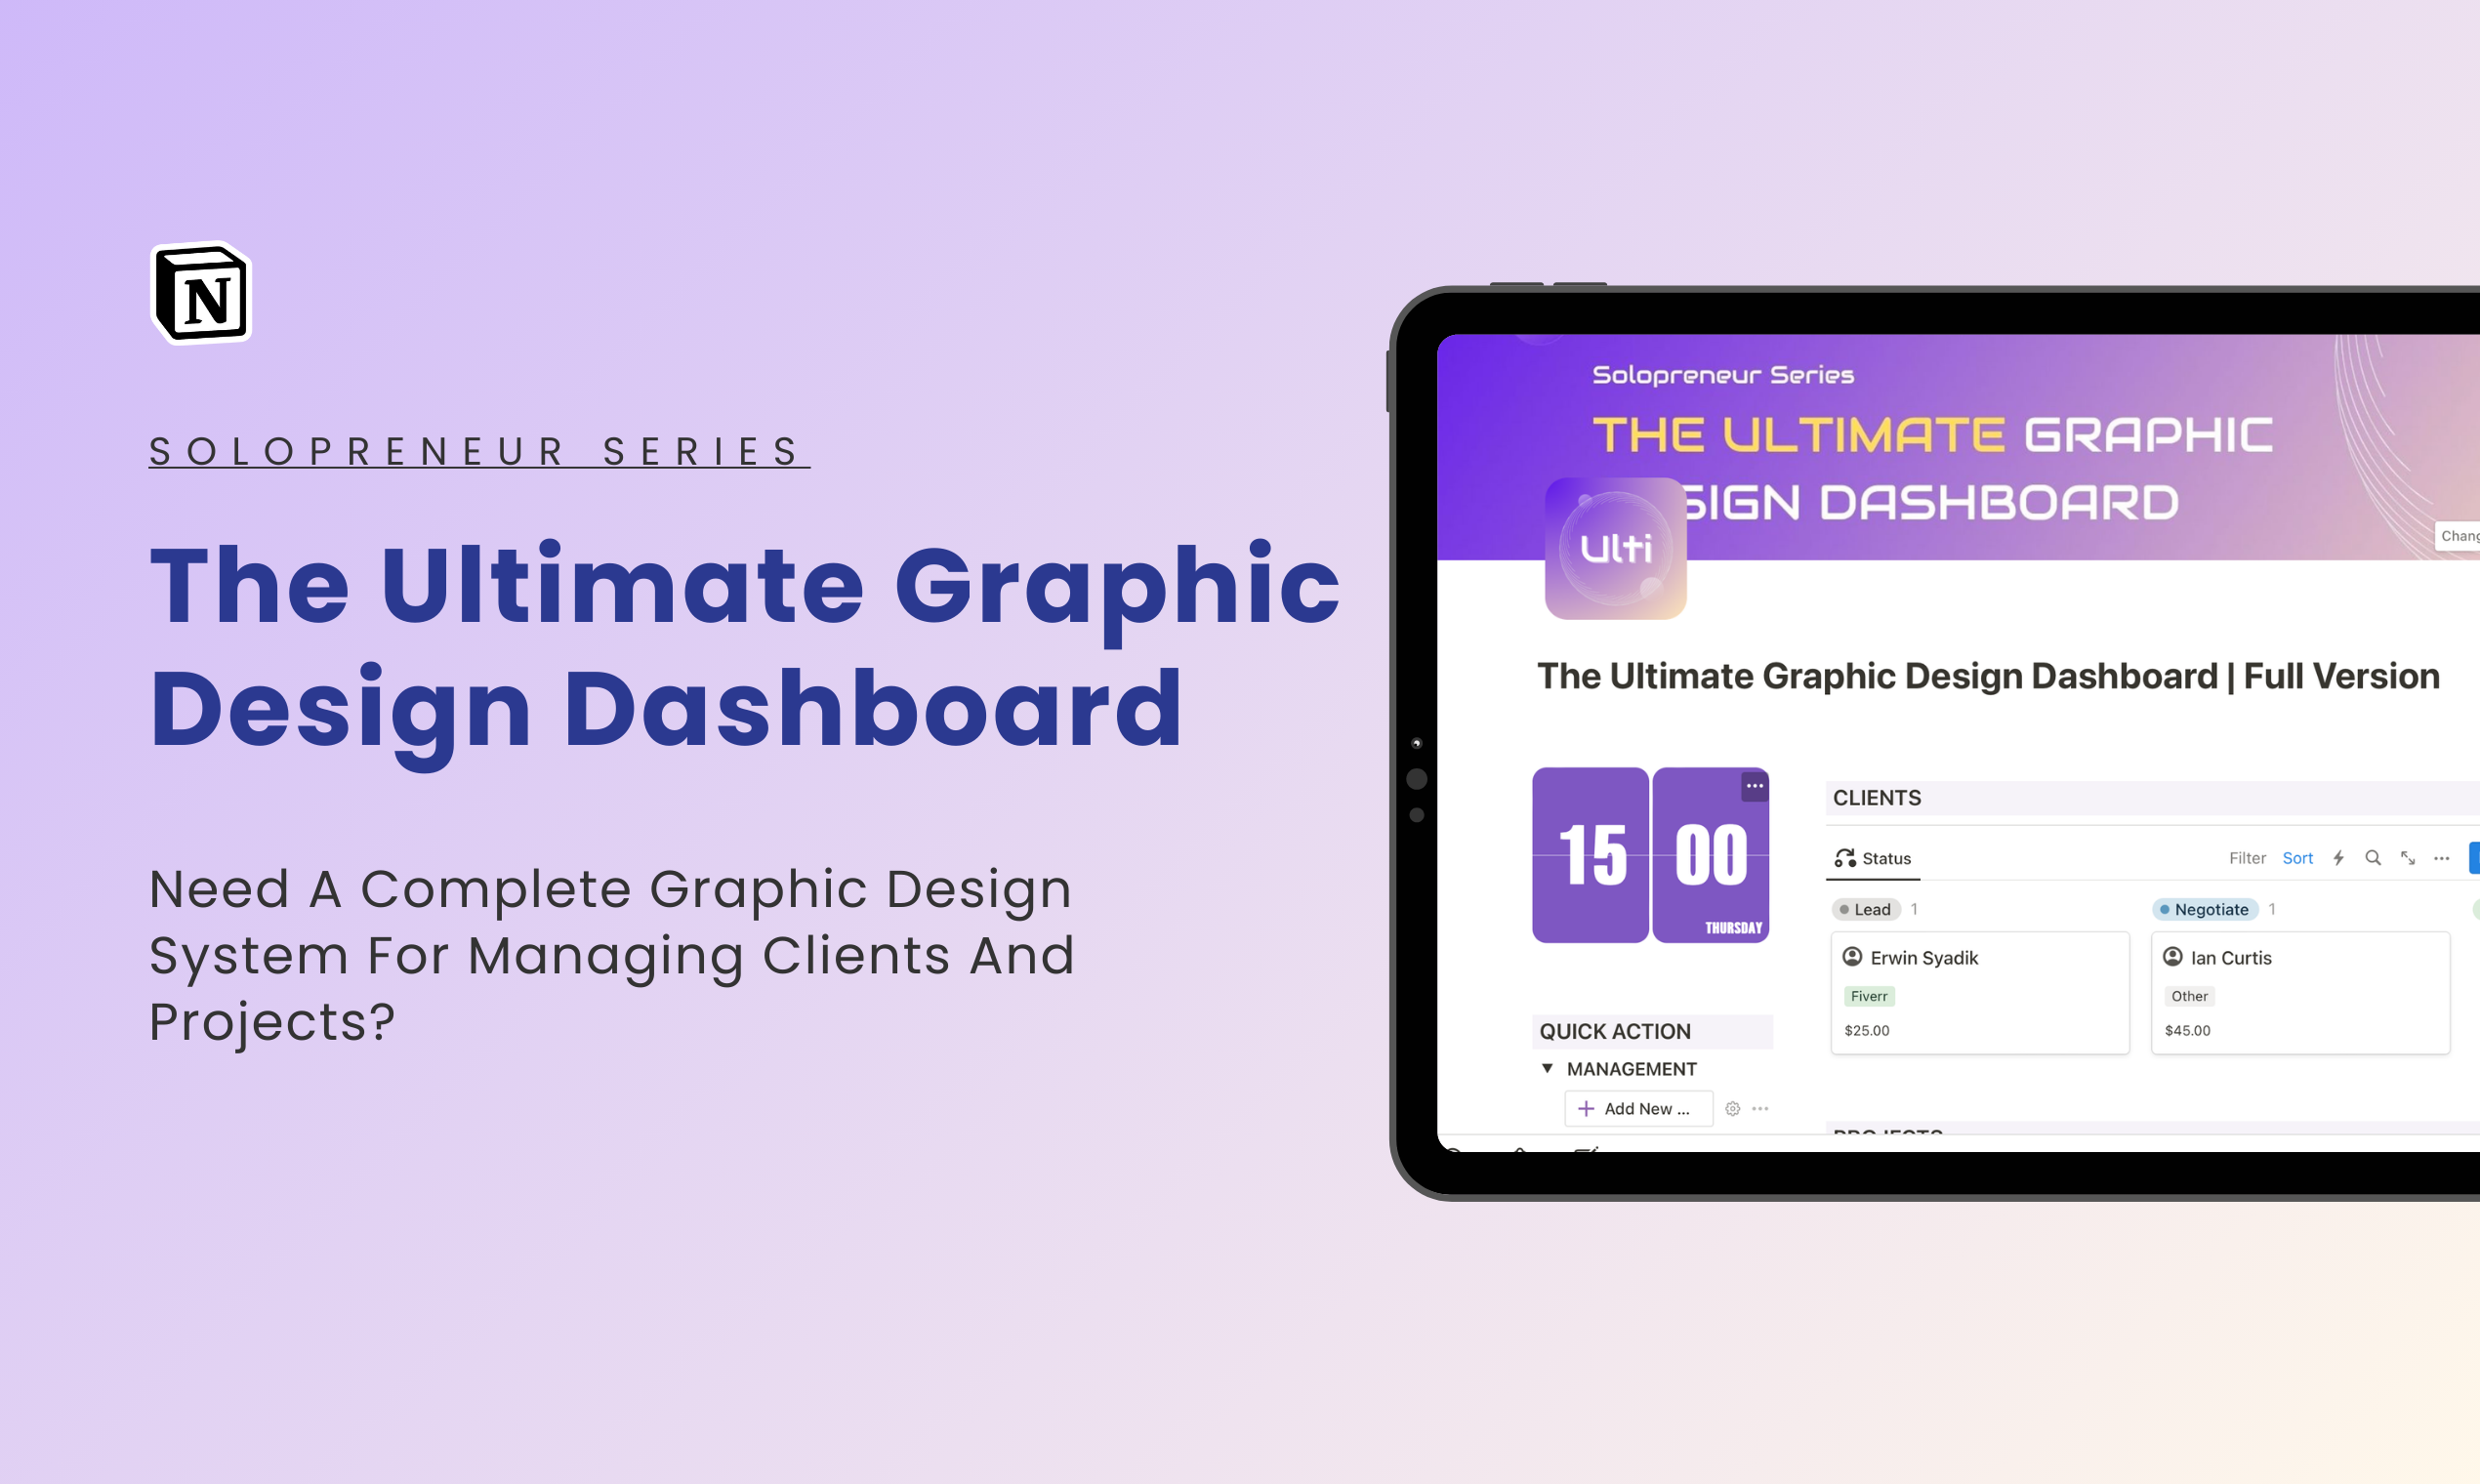2480x1484 pixels.
Task: Click the three-dot menu icon on timer
Action: [1754, 790]
